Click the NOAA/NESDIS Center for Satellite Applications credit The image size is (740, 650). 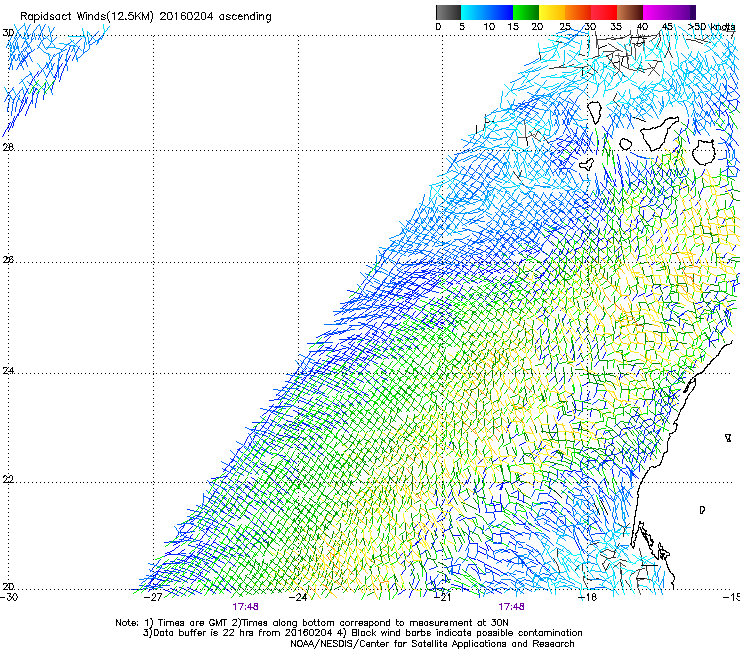click(432, 644)
